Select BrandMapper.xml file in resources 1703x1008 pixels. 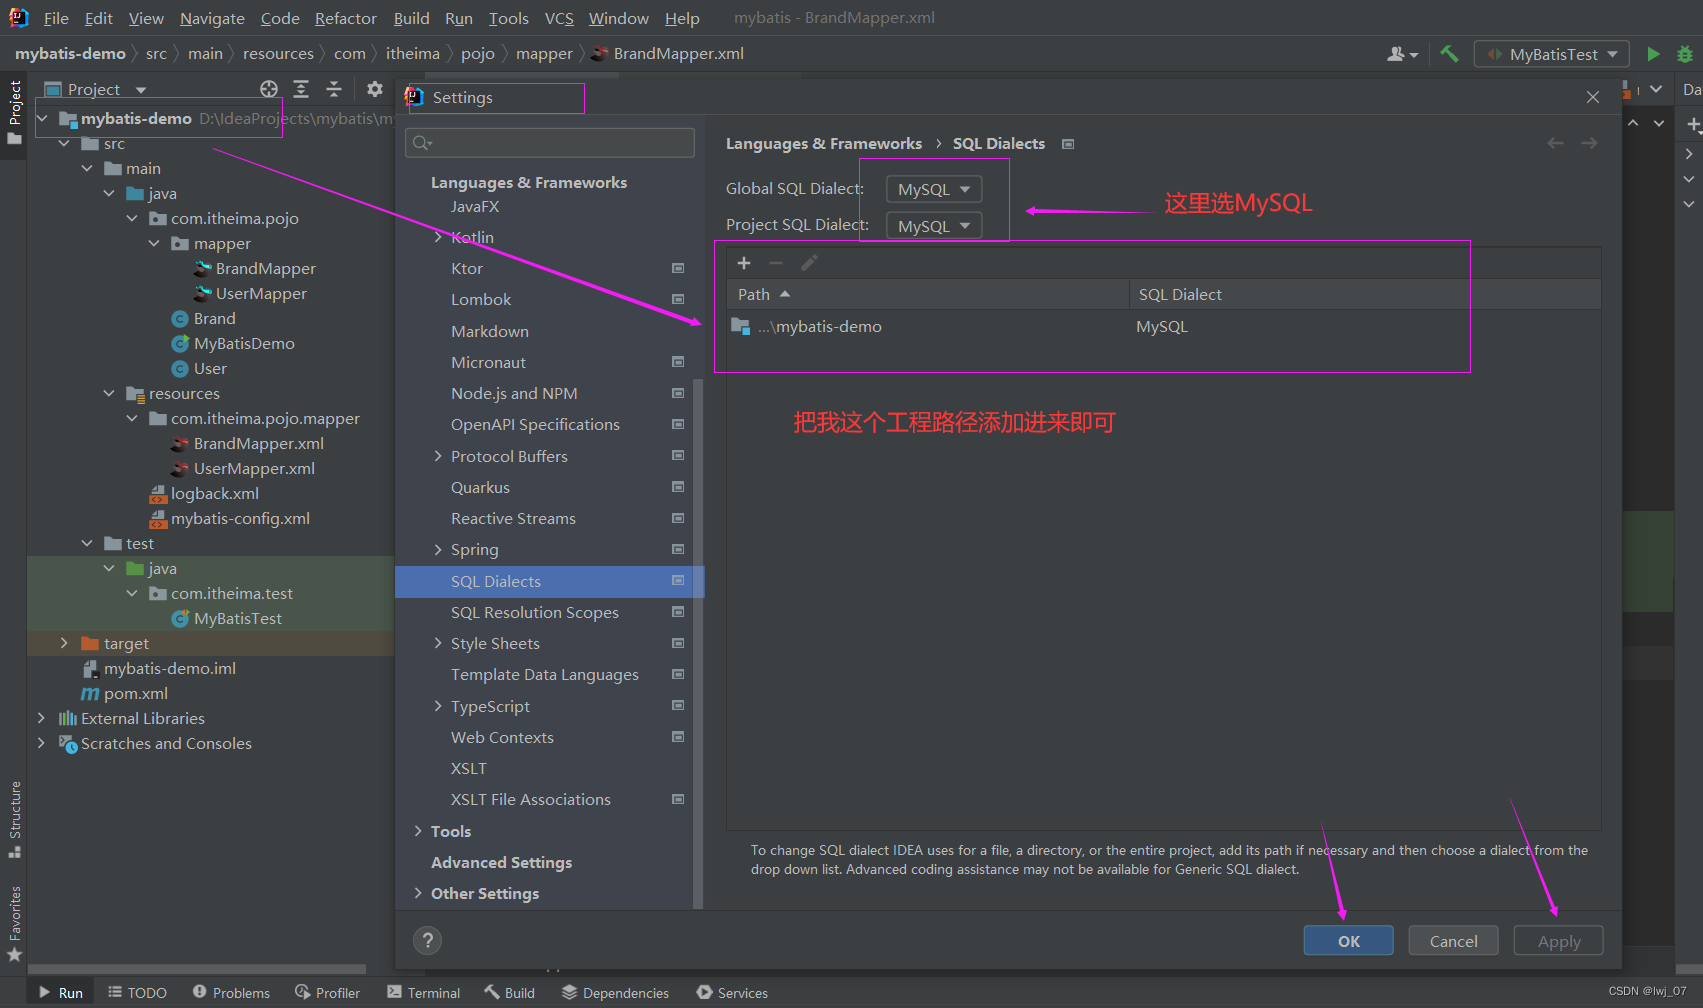[247, 443]
